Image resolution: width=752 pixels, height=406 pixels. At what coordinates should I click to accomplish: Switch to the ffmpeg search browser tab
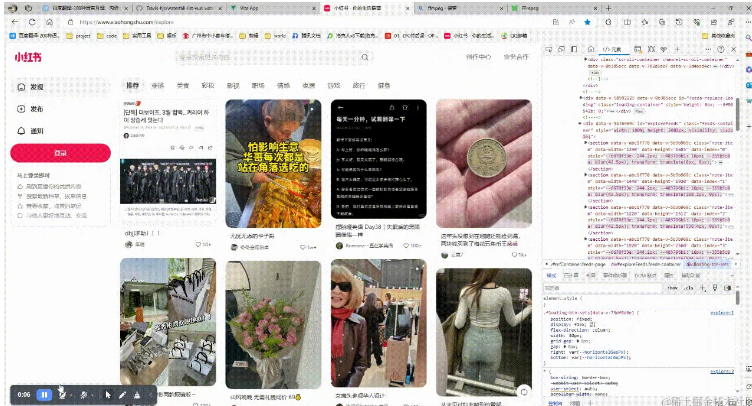click(x=458, y=8)
